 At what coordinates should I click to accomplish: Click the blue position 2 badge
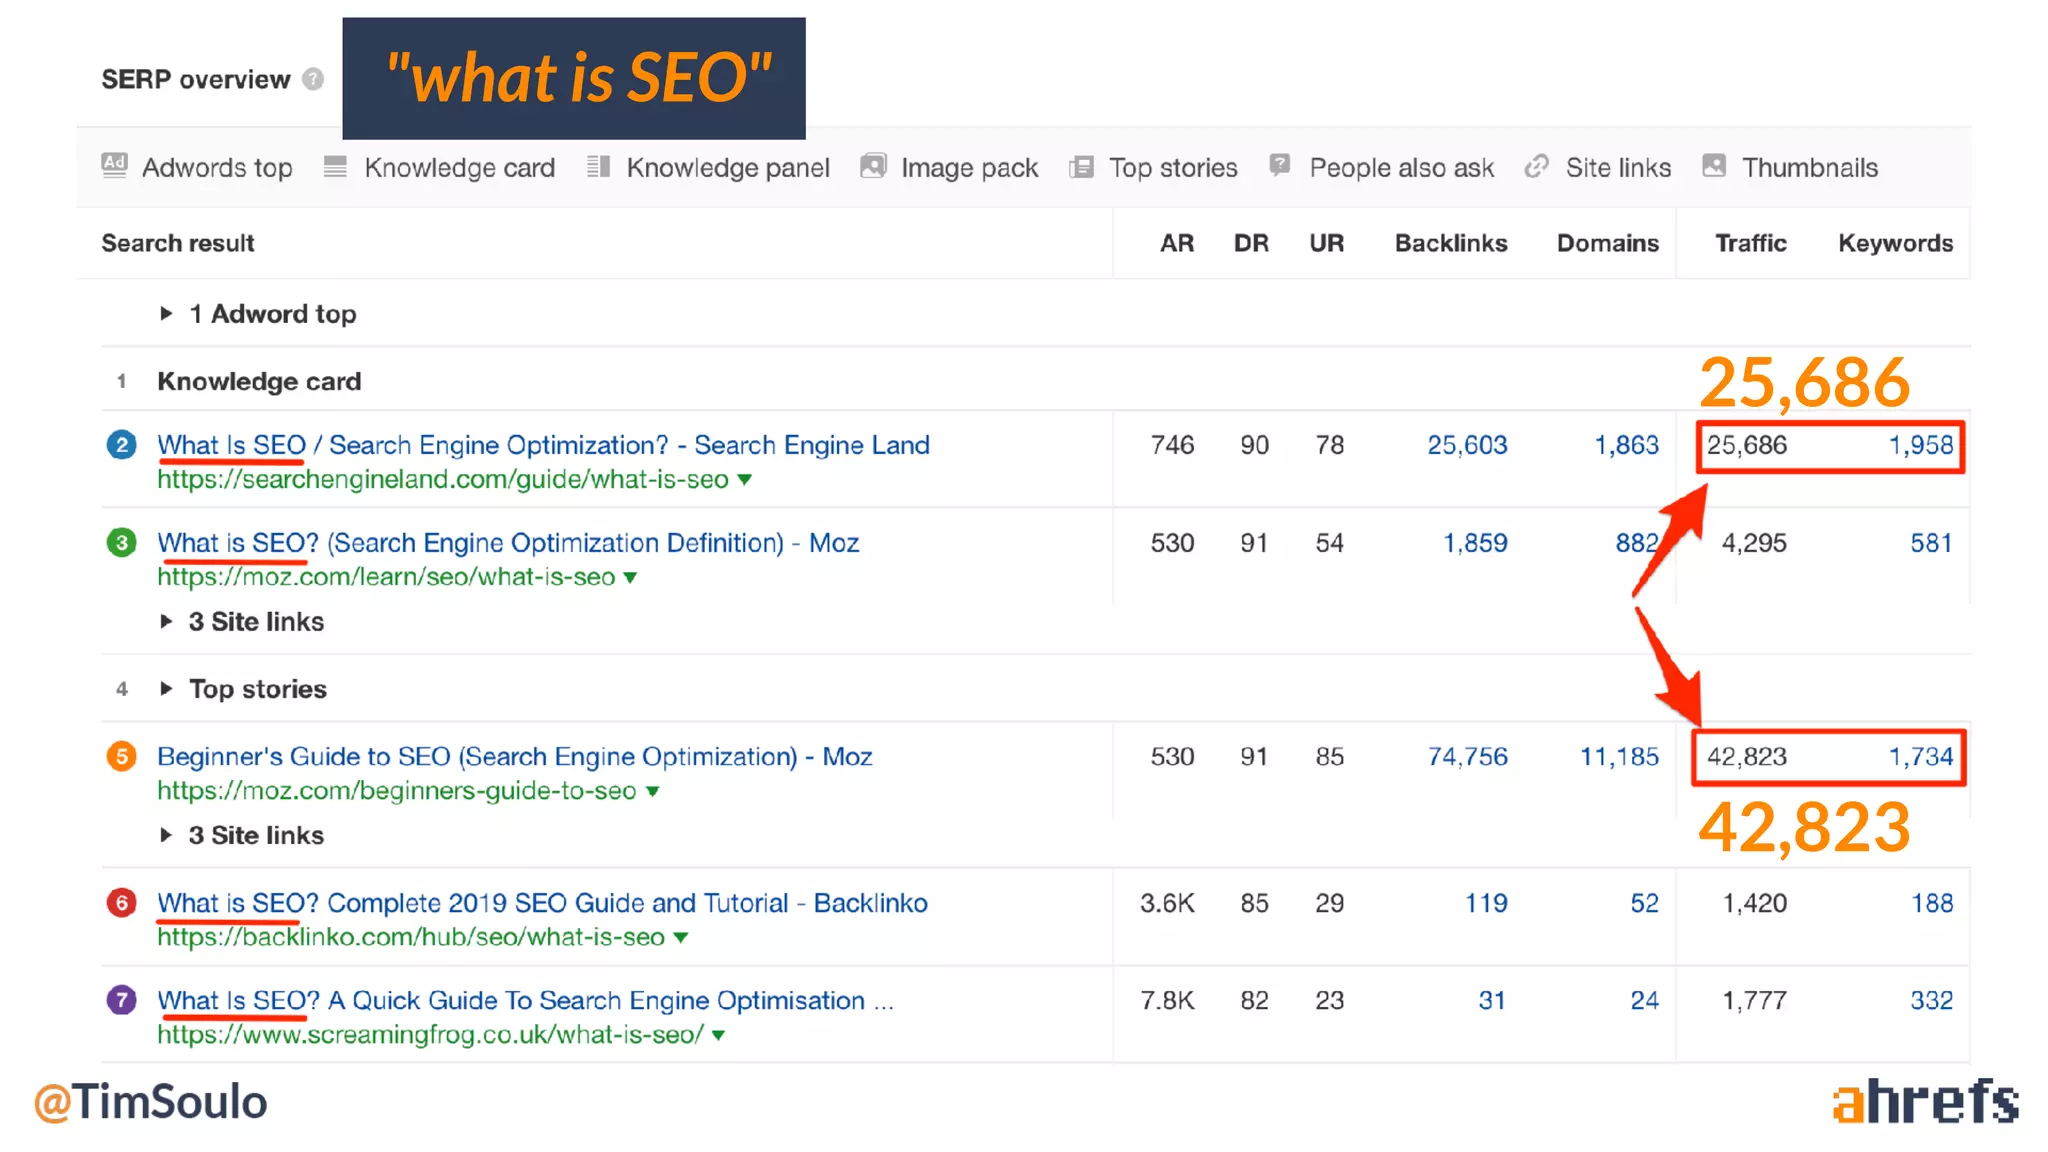point(122,445)
